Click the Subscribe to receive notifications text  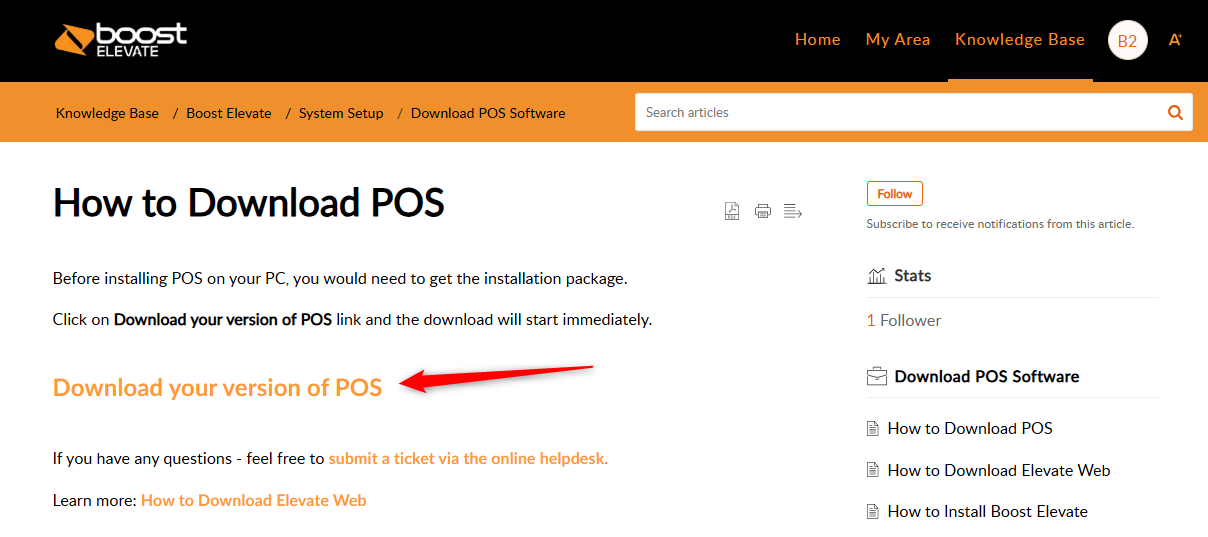(x=1000, y=224)
